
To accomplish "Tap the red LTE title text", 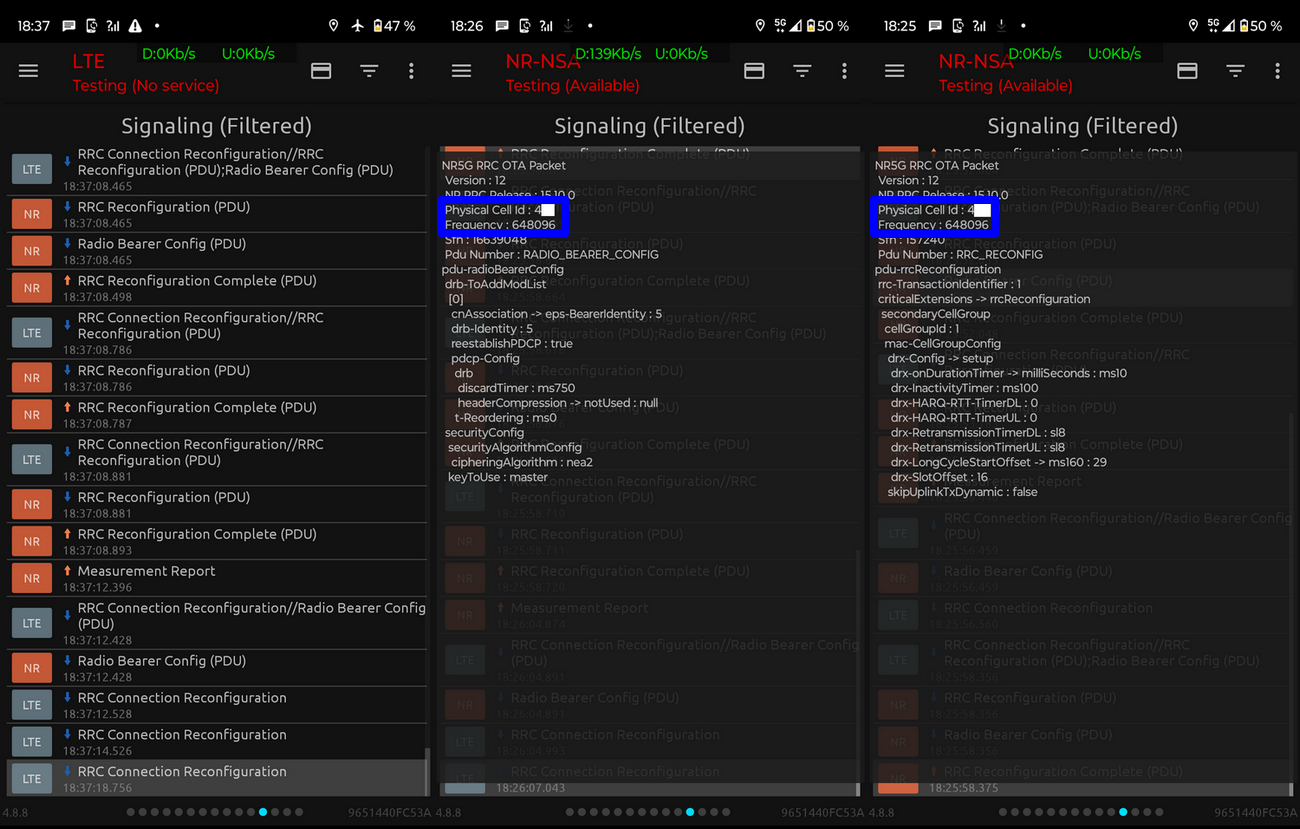I will point(88,62).
